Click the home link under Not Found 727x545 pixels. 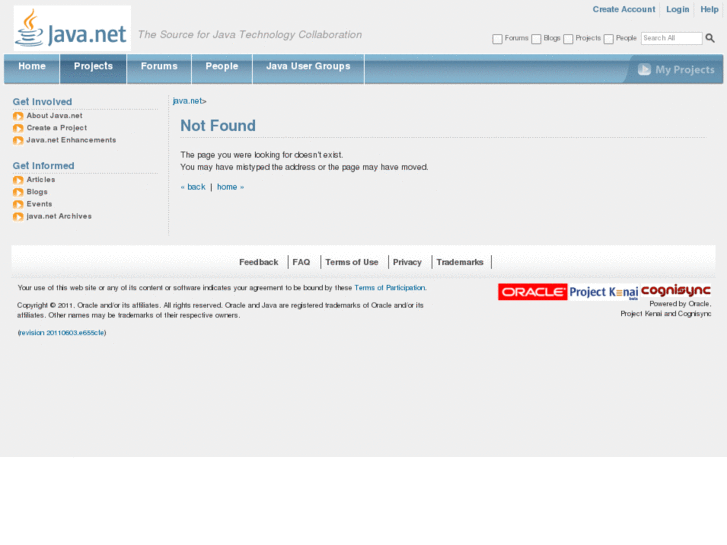pyautogui.click(x=230, y=187)
